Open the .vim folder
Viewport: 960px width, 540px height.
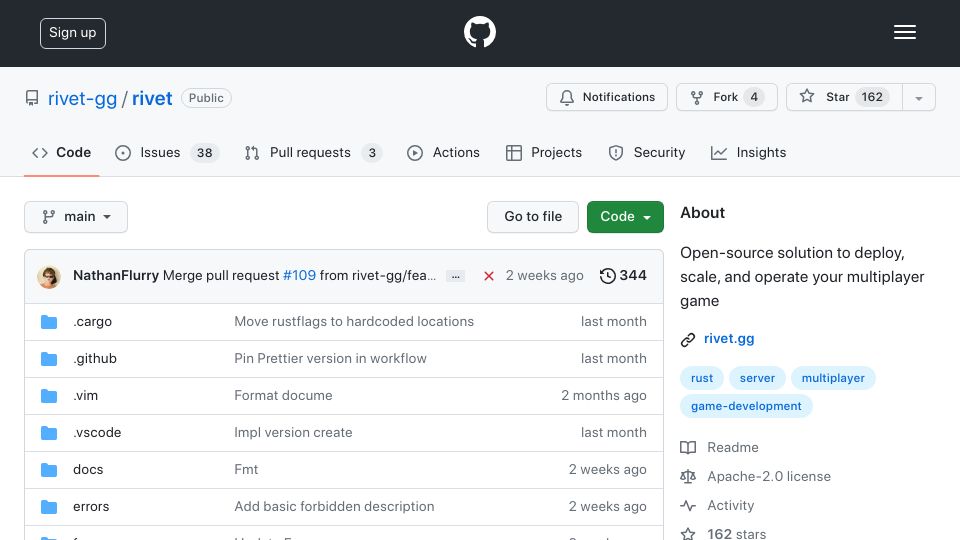tap(86, 396)
